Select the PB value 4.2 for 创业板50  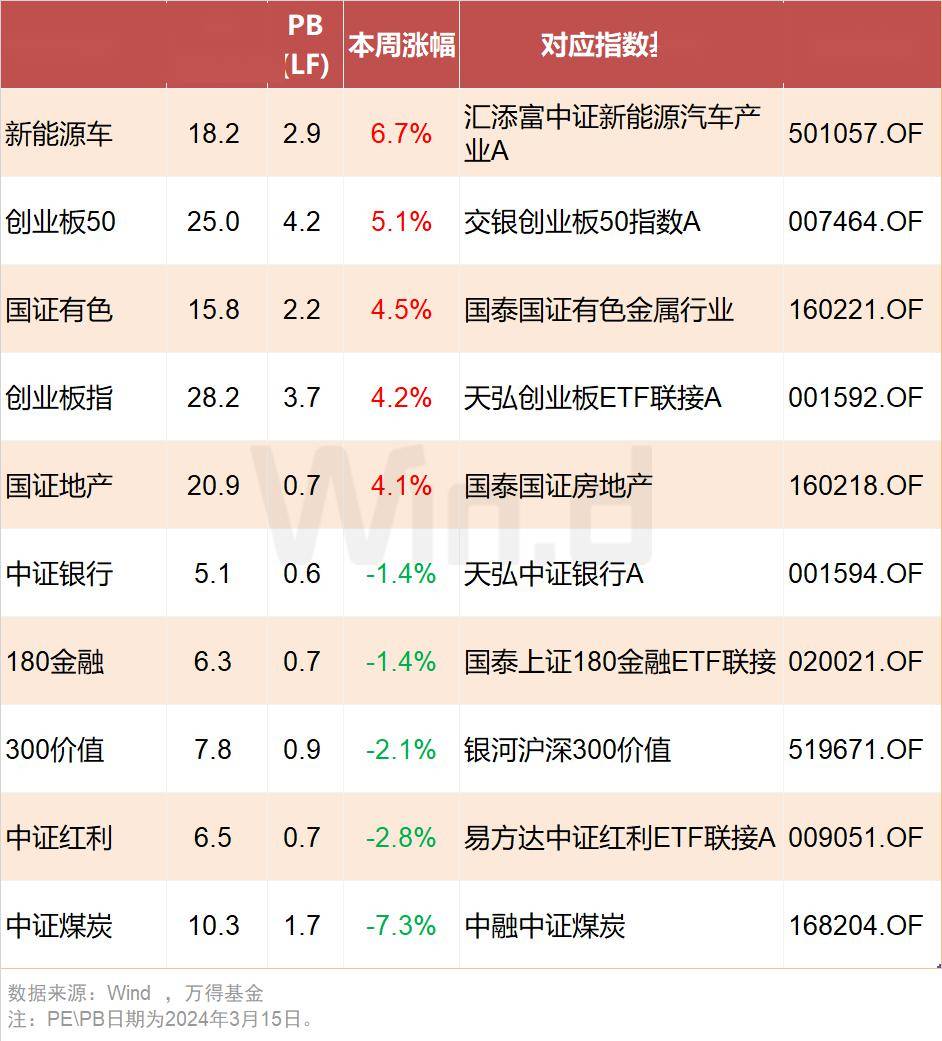305,222
